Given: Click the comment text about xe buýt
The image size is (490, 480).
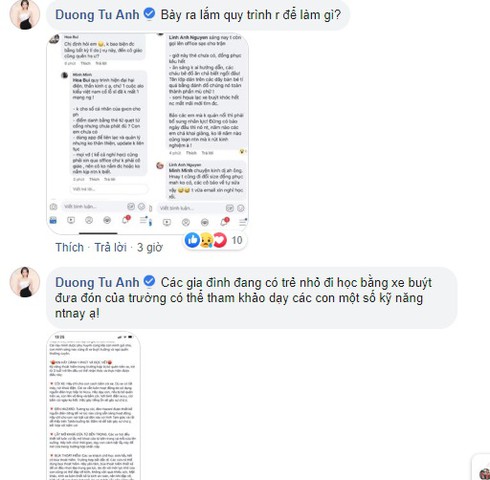Looking at the screenshot, I should (243, 298).
